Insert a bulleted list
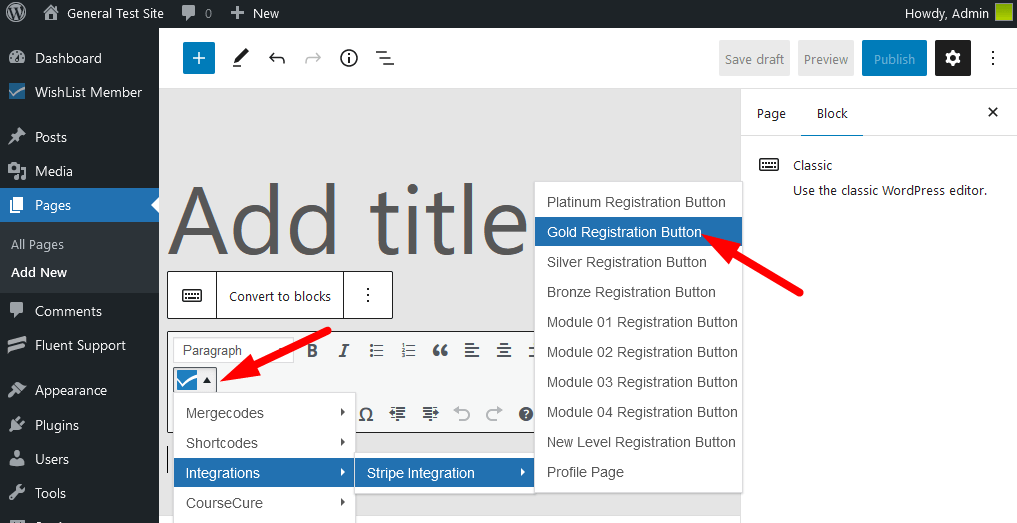This screenshot has width=1017, height=523. point(376,351)
